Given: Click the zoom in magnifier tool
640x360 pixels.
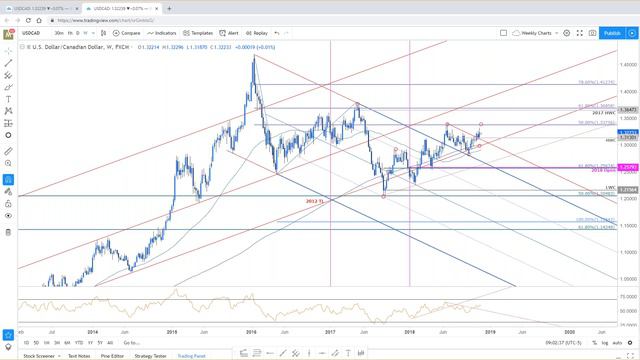Looking at the screenshot, I should point(8,163).
